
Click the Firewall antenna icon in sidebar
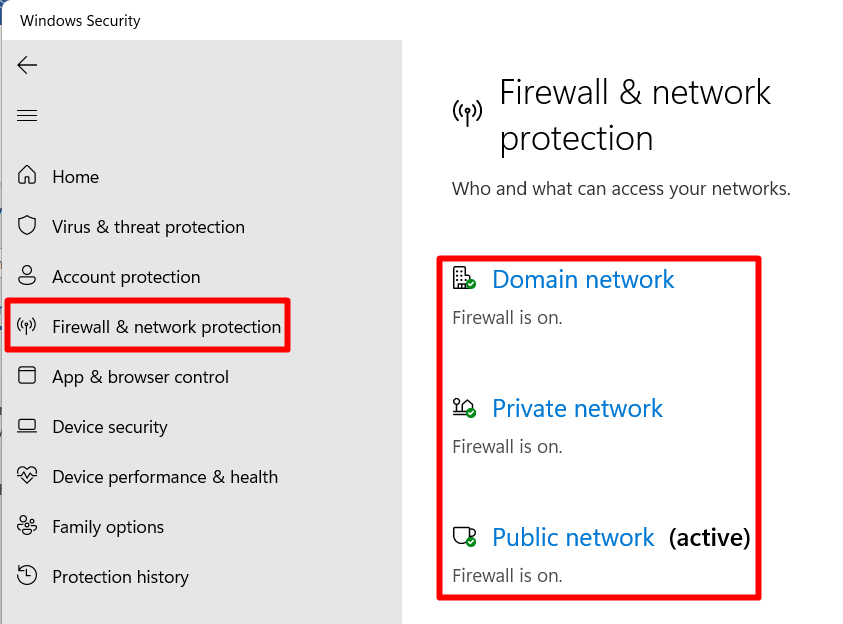coord(27,325)
